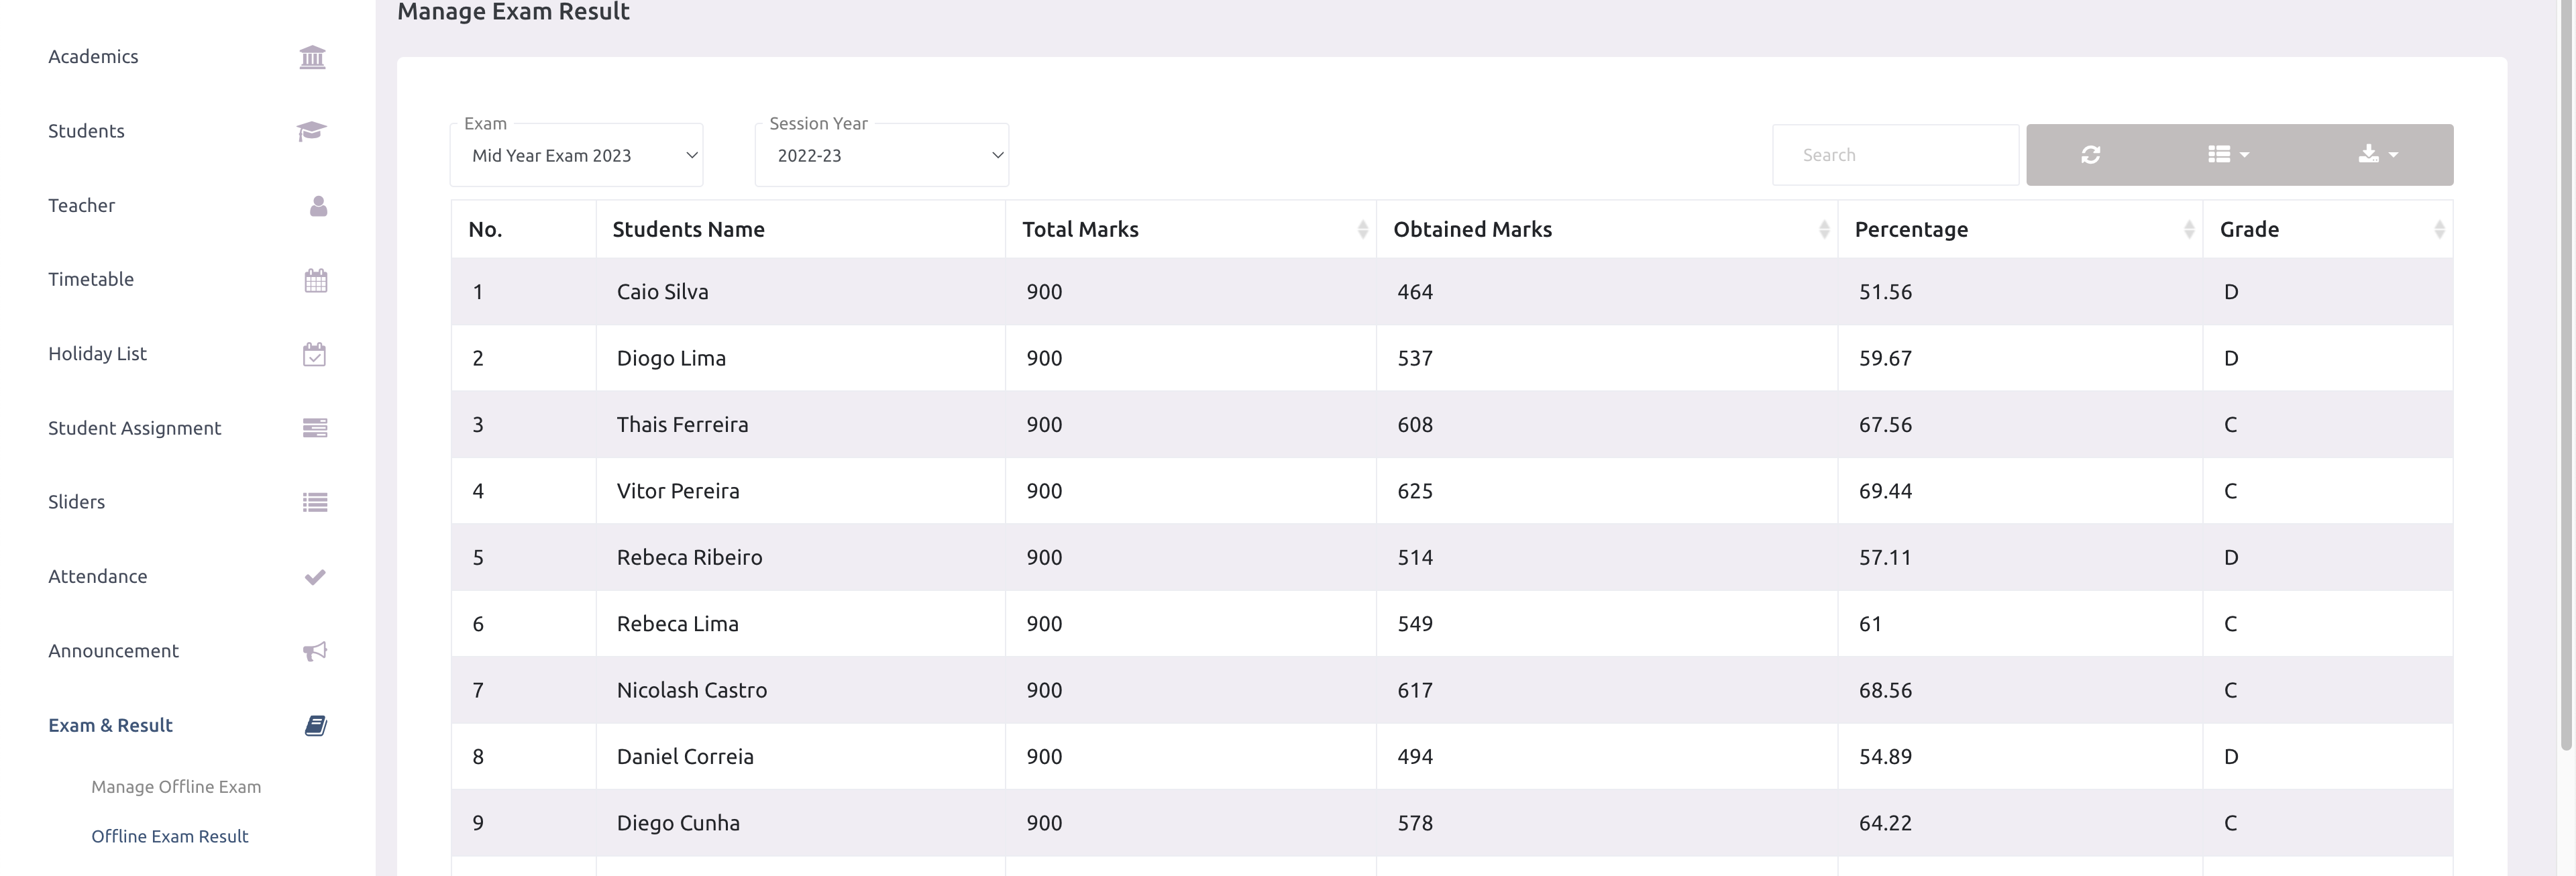
Task: Click into the Search input field
Action: click(1895, 155)
